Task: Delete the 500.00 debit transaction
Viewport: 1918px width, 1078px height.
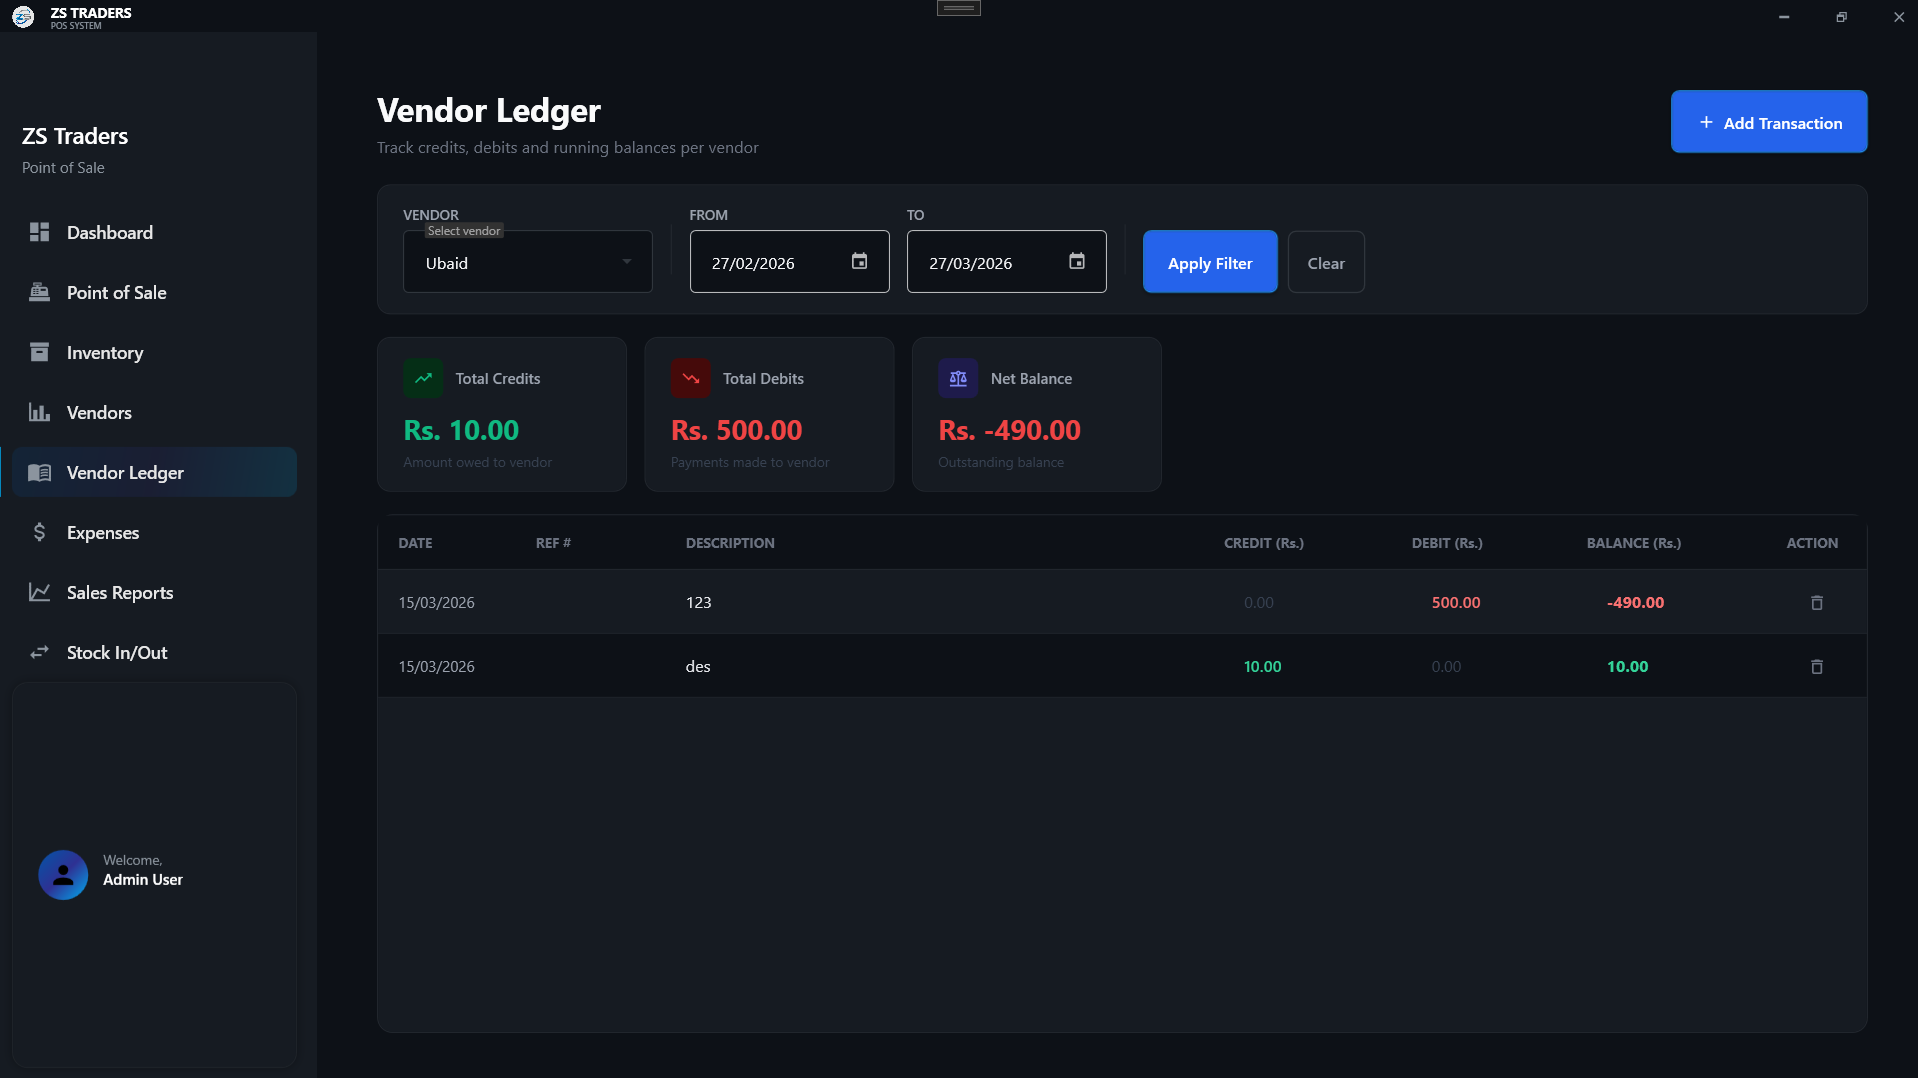Action: (1816, 602)
